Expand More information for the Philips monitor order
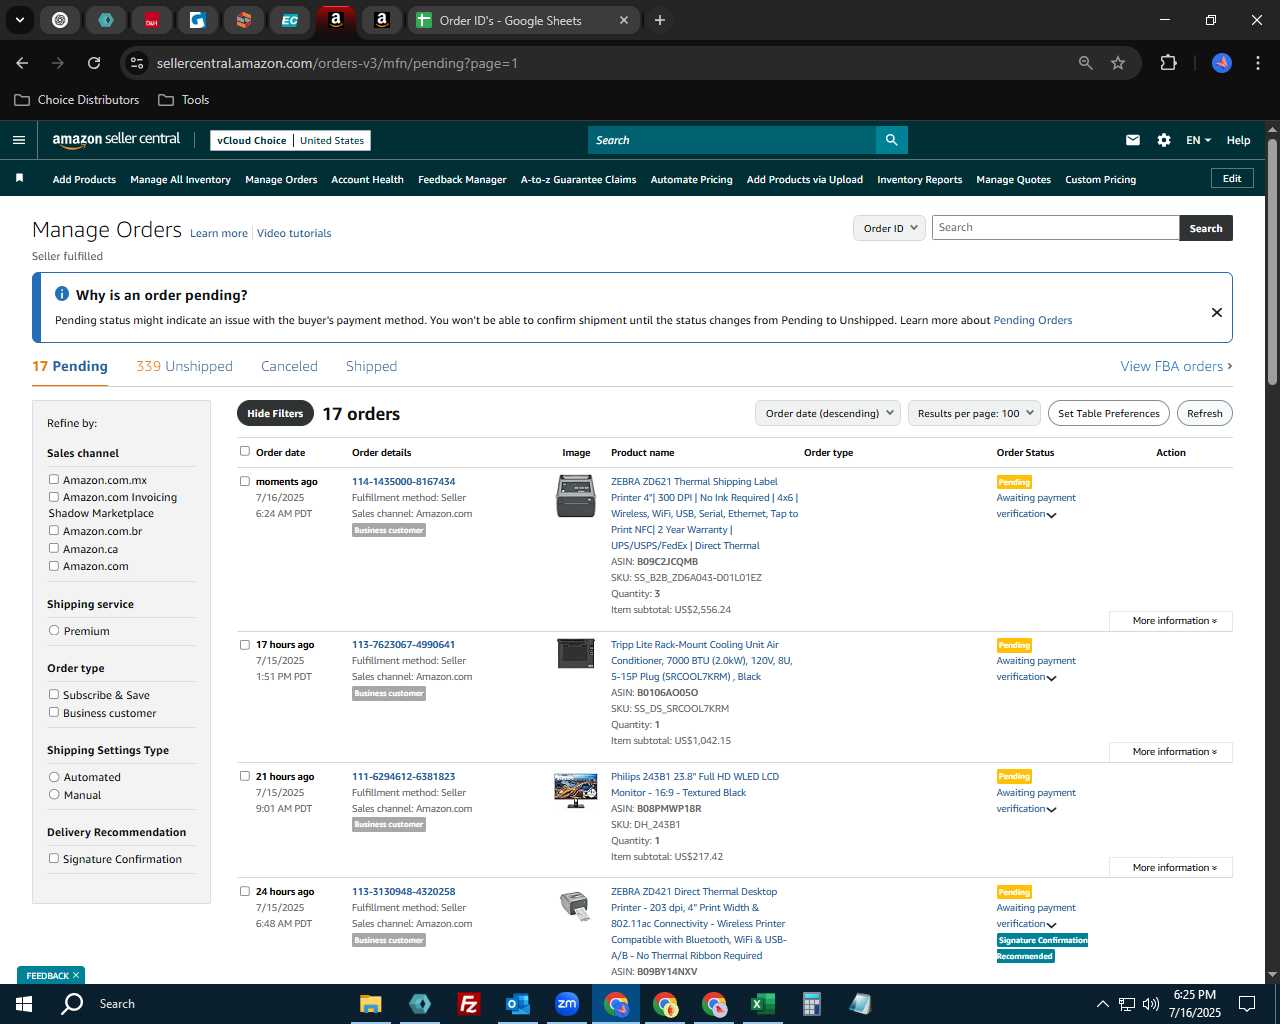 click(1171, 868)
